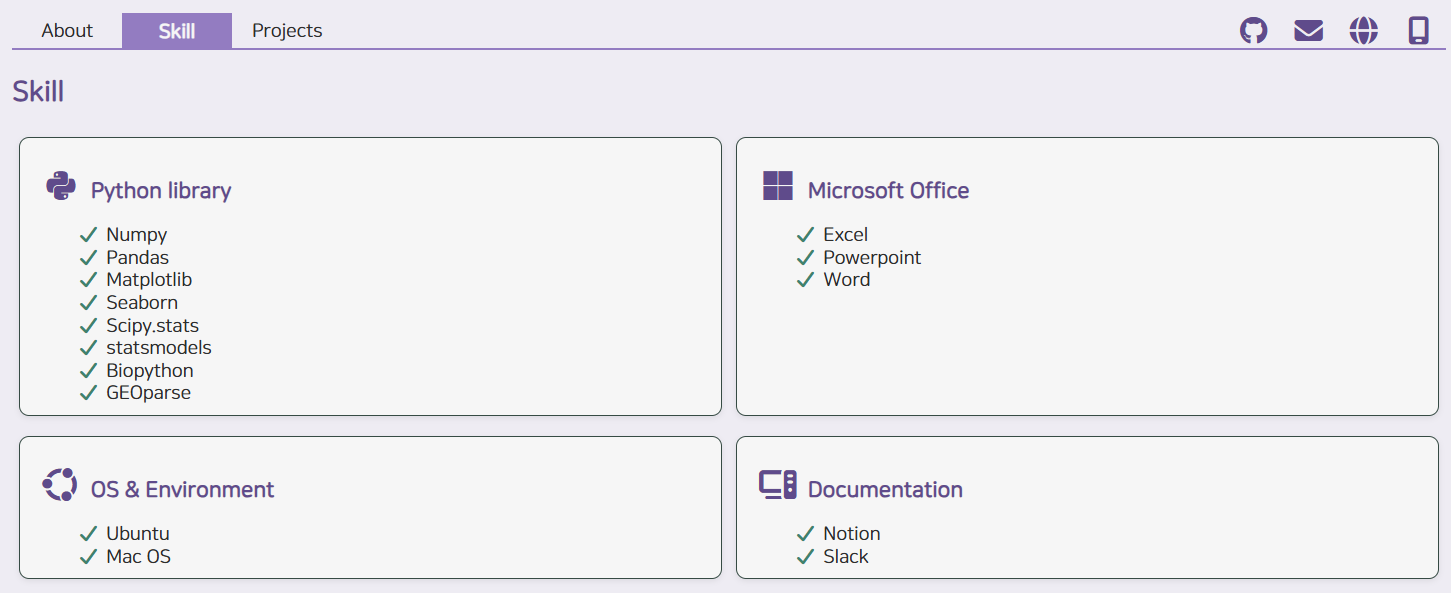This screenshot has height=593, width=1451.
Task: Select the Pandas list item
Action: (x=138, y=258)
